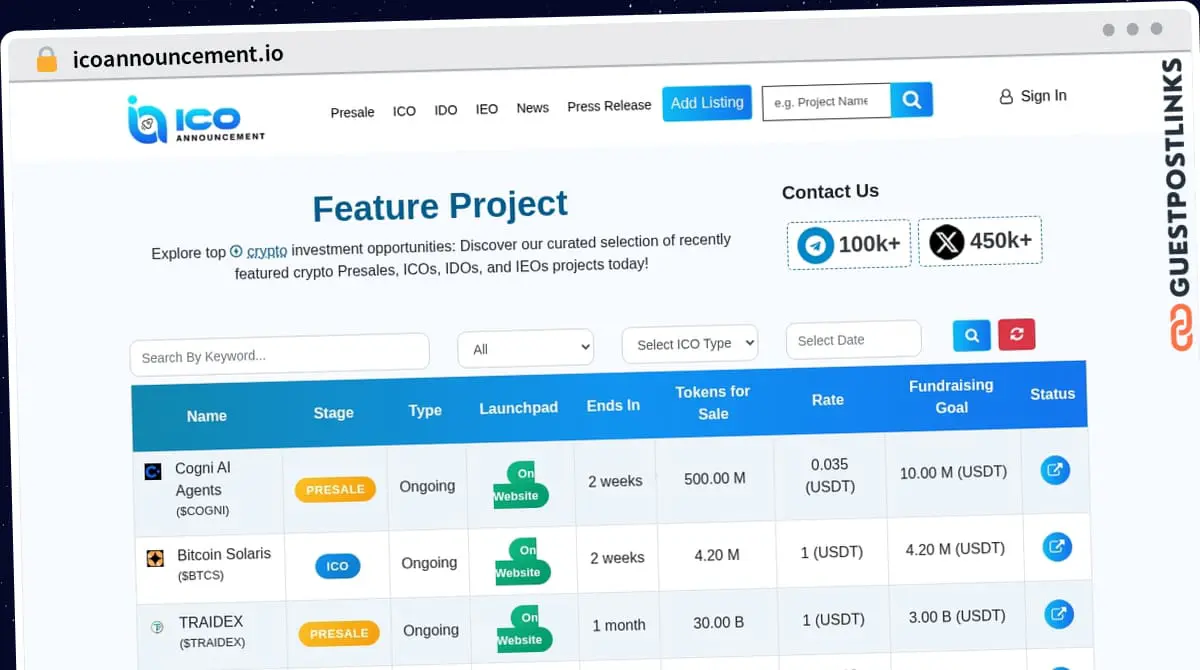Image resolution: width=1200 pixels, height=670 pixels.
Task: Click the Add Listing button
Action: (707, 103)
